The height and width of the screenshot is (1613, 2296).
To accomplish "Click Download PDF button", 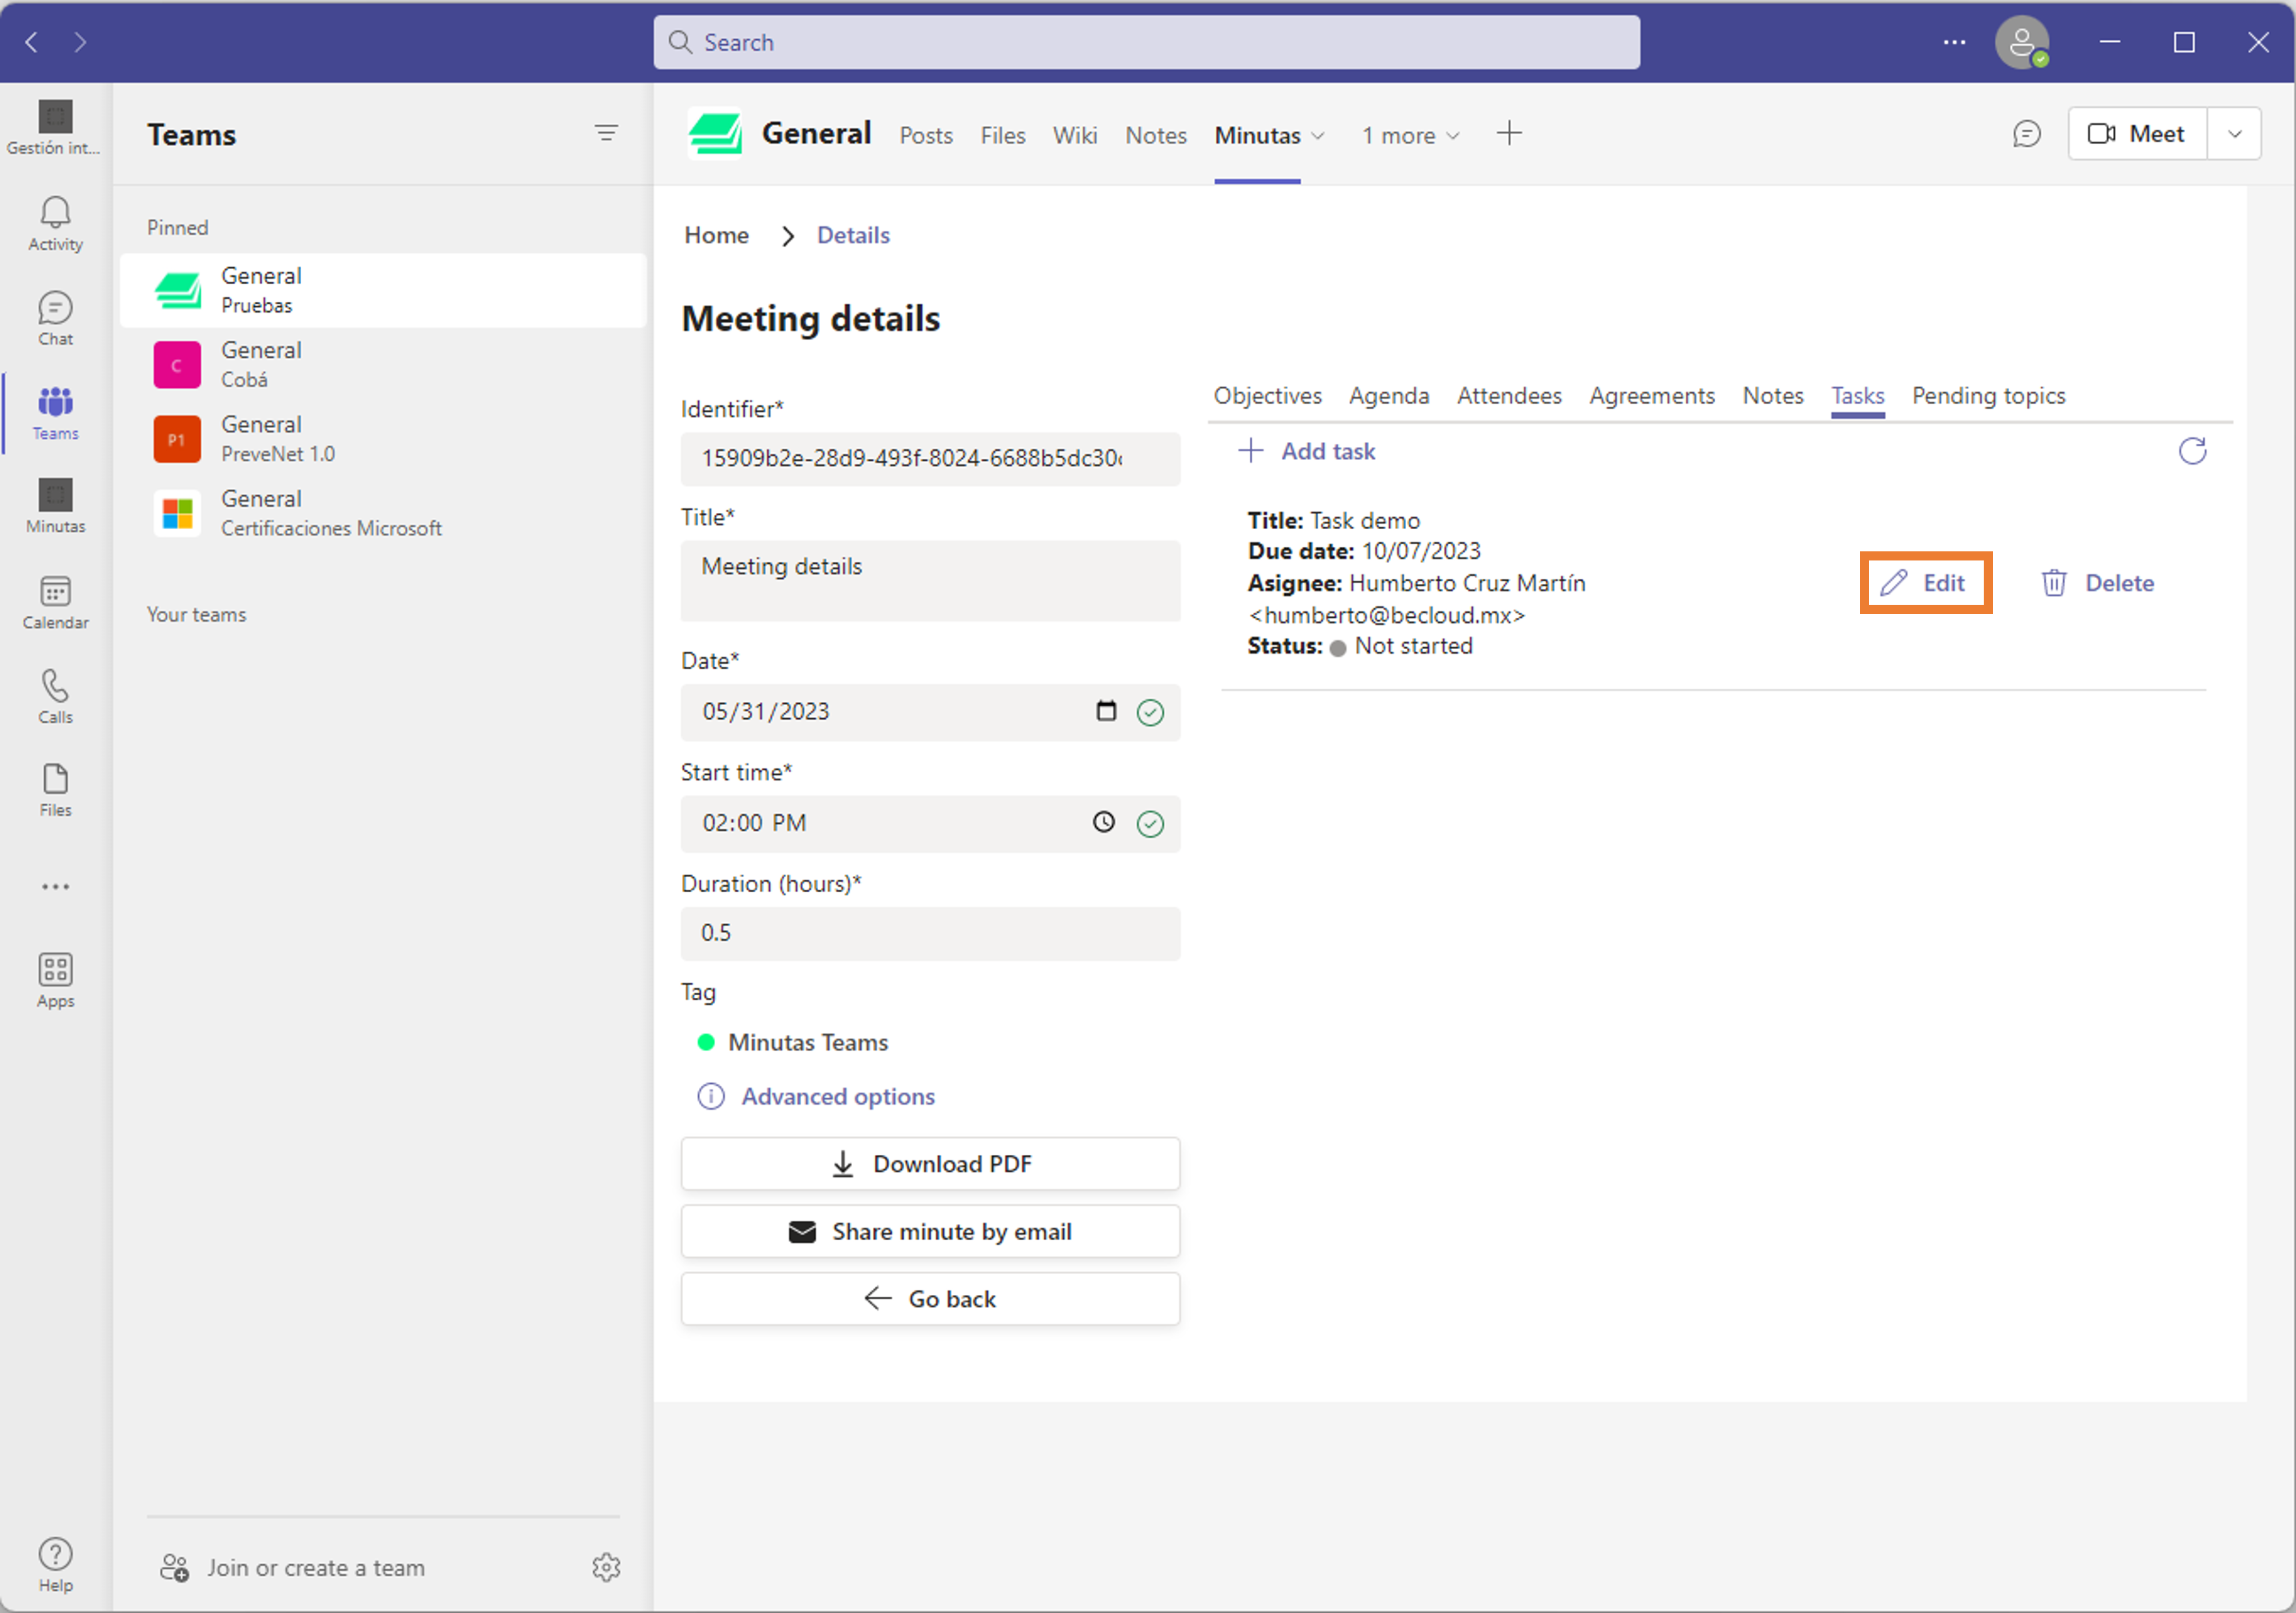I will [930, 1164].
